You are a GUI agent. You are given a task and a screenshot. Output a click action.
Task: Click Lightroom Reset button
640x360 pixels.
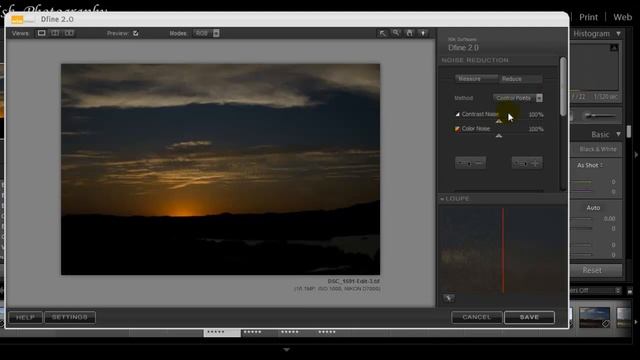596,270
